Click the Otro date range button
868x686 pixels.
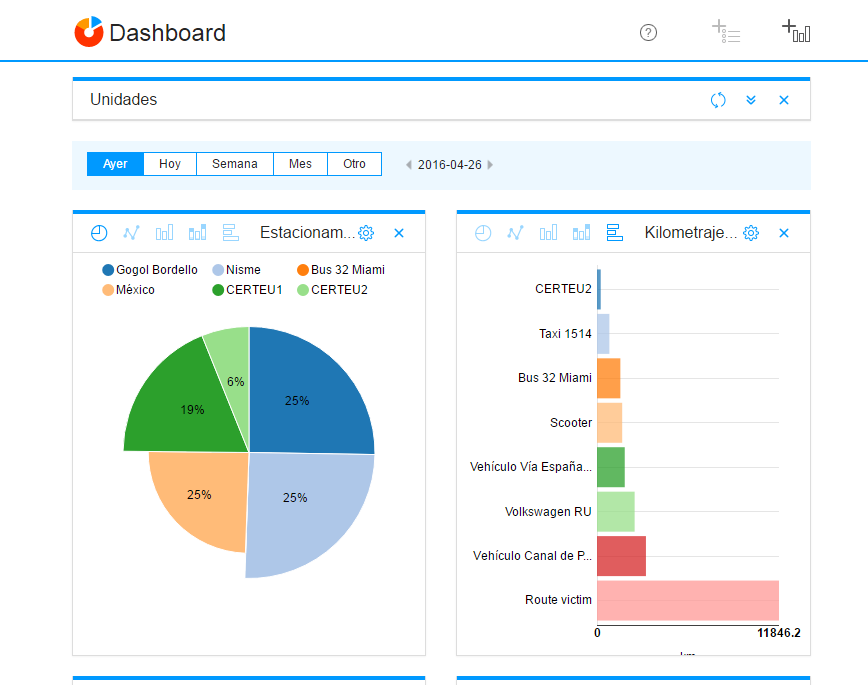coord(355,164)
